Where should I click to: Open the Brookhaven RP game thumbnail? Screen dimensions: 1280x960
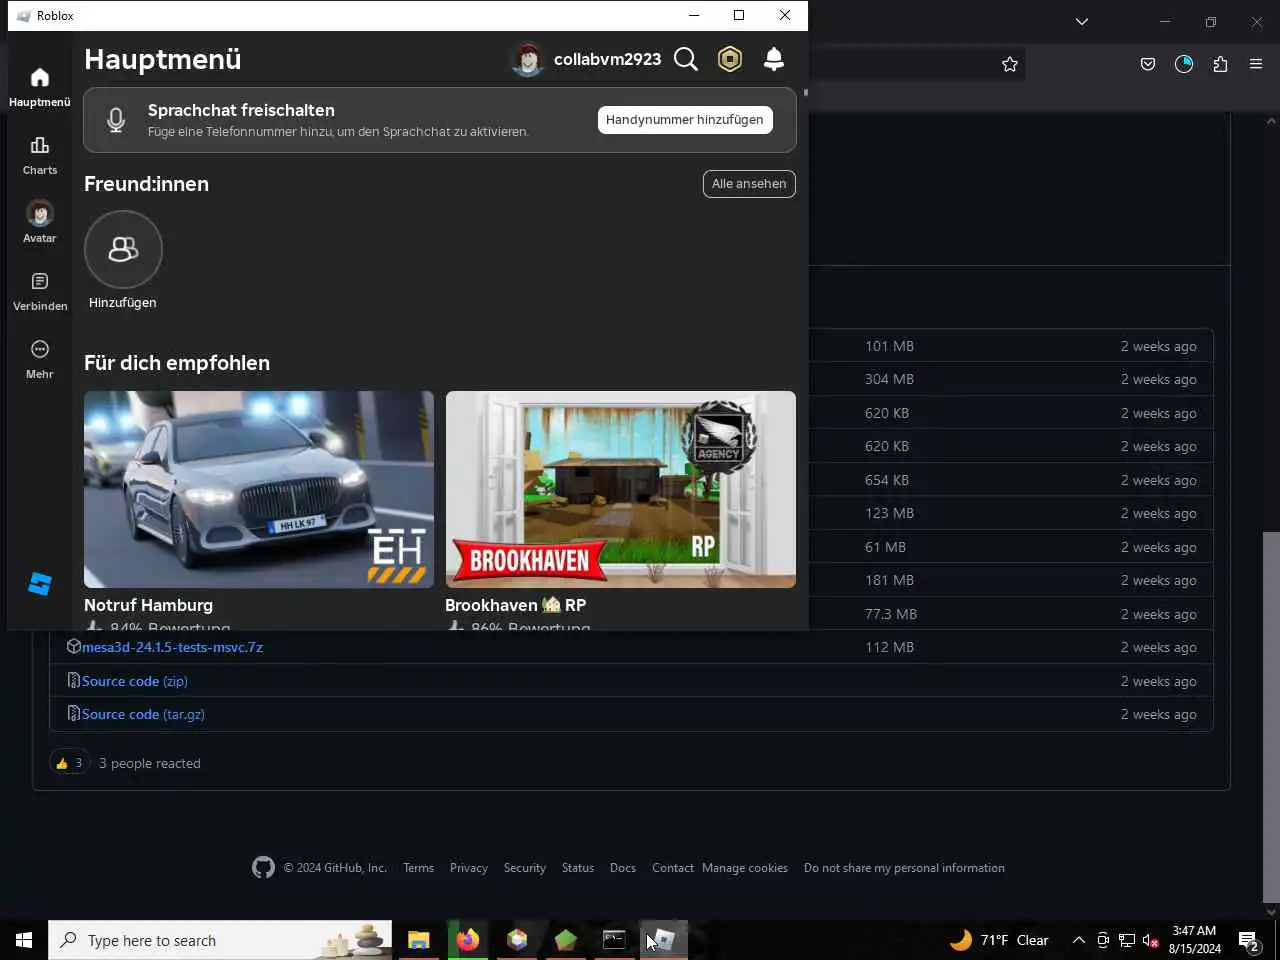point(621,489)
